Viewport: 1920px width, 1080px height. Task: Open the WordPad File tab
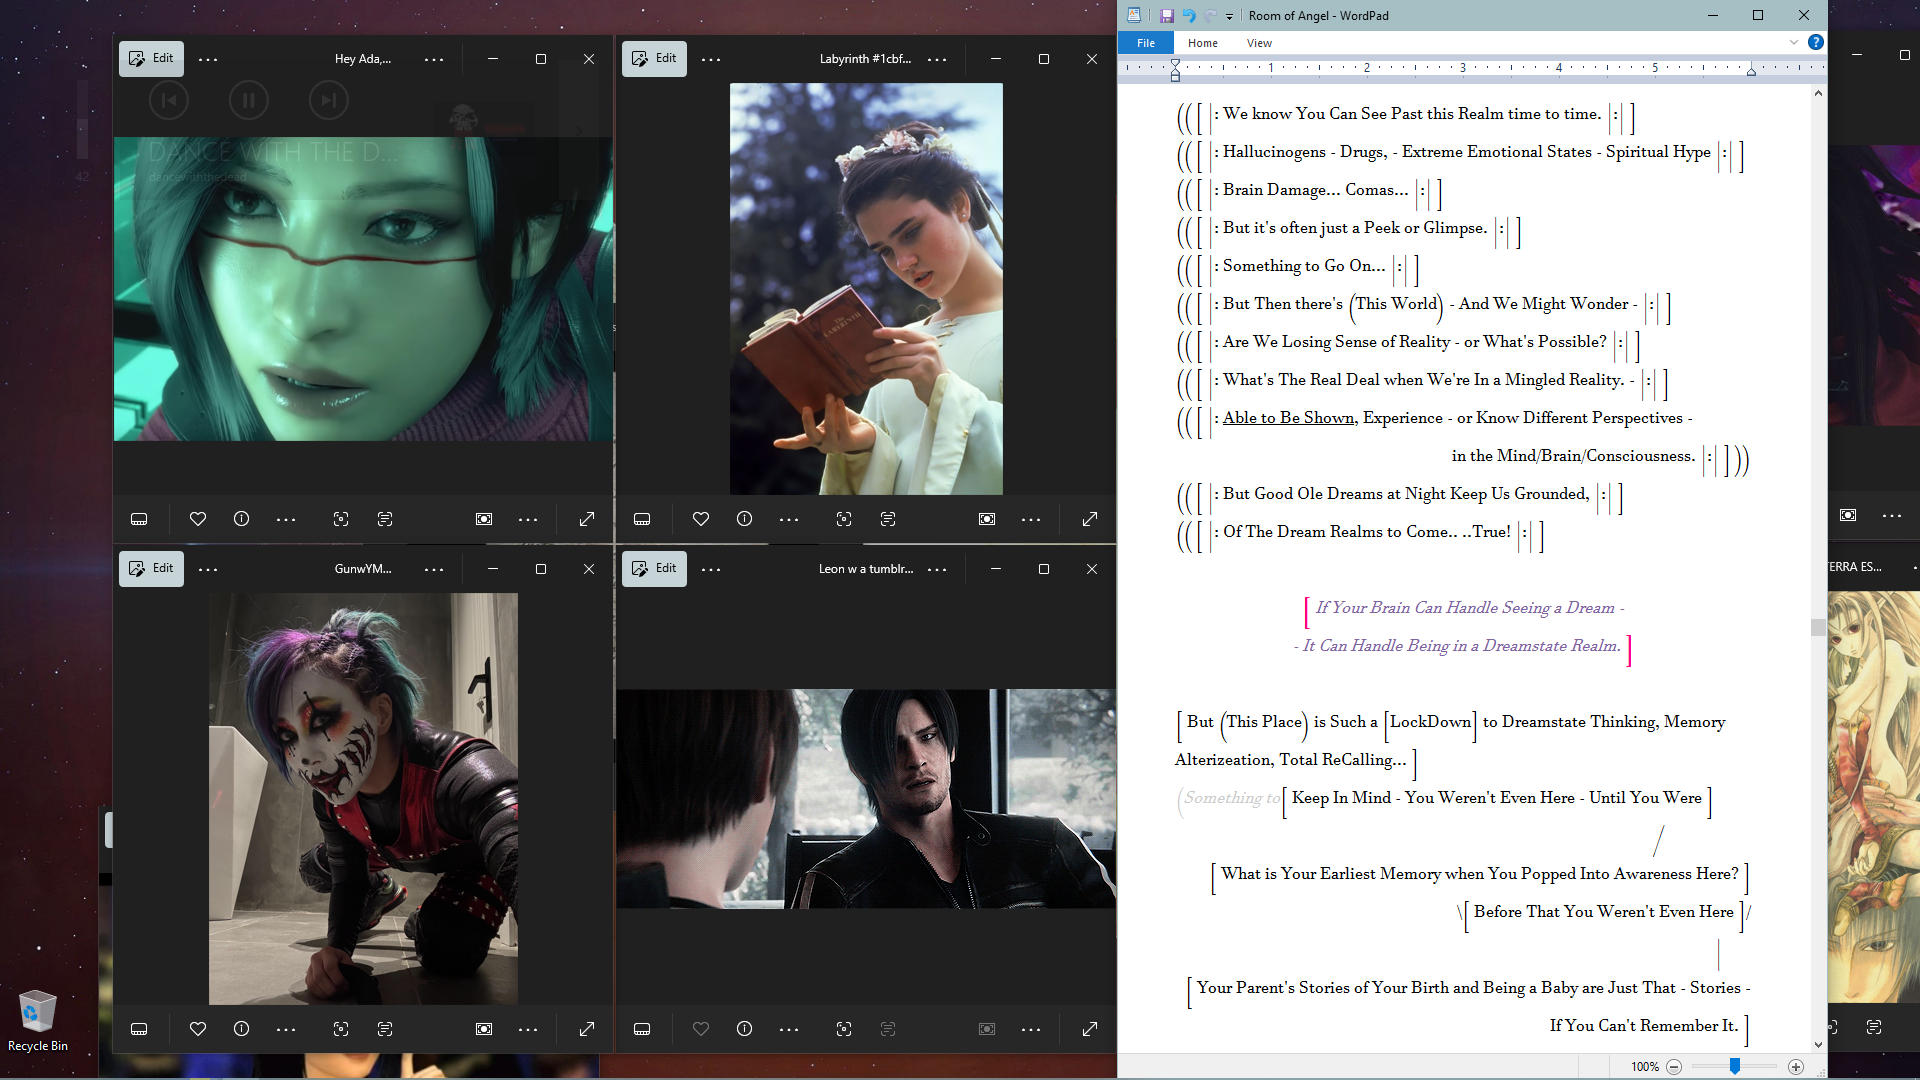click(x=1146, y=43)
